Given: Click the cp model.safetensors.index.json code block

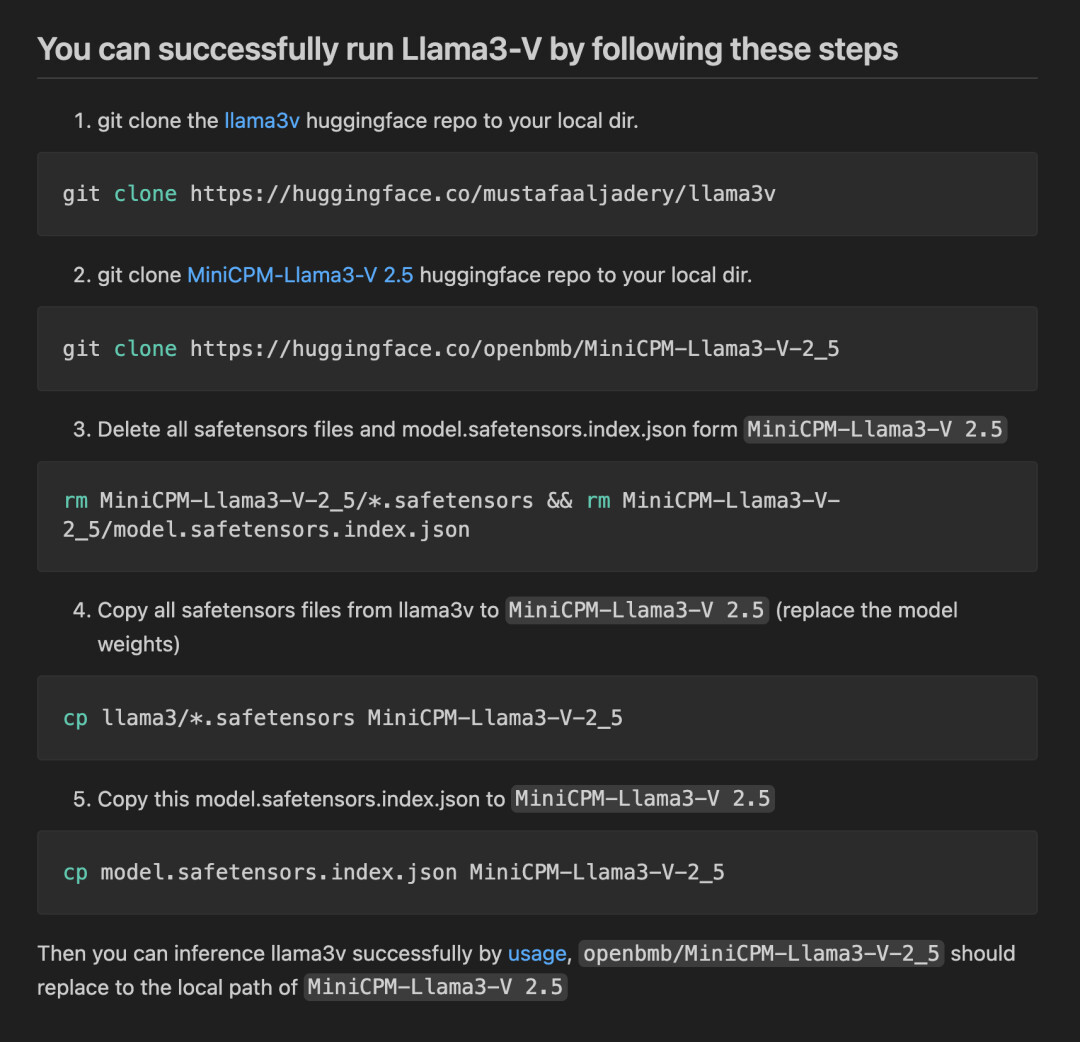Looking at the screenshot, I should point(537,872).
